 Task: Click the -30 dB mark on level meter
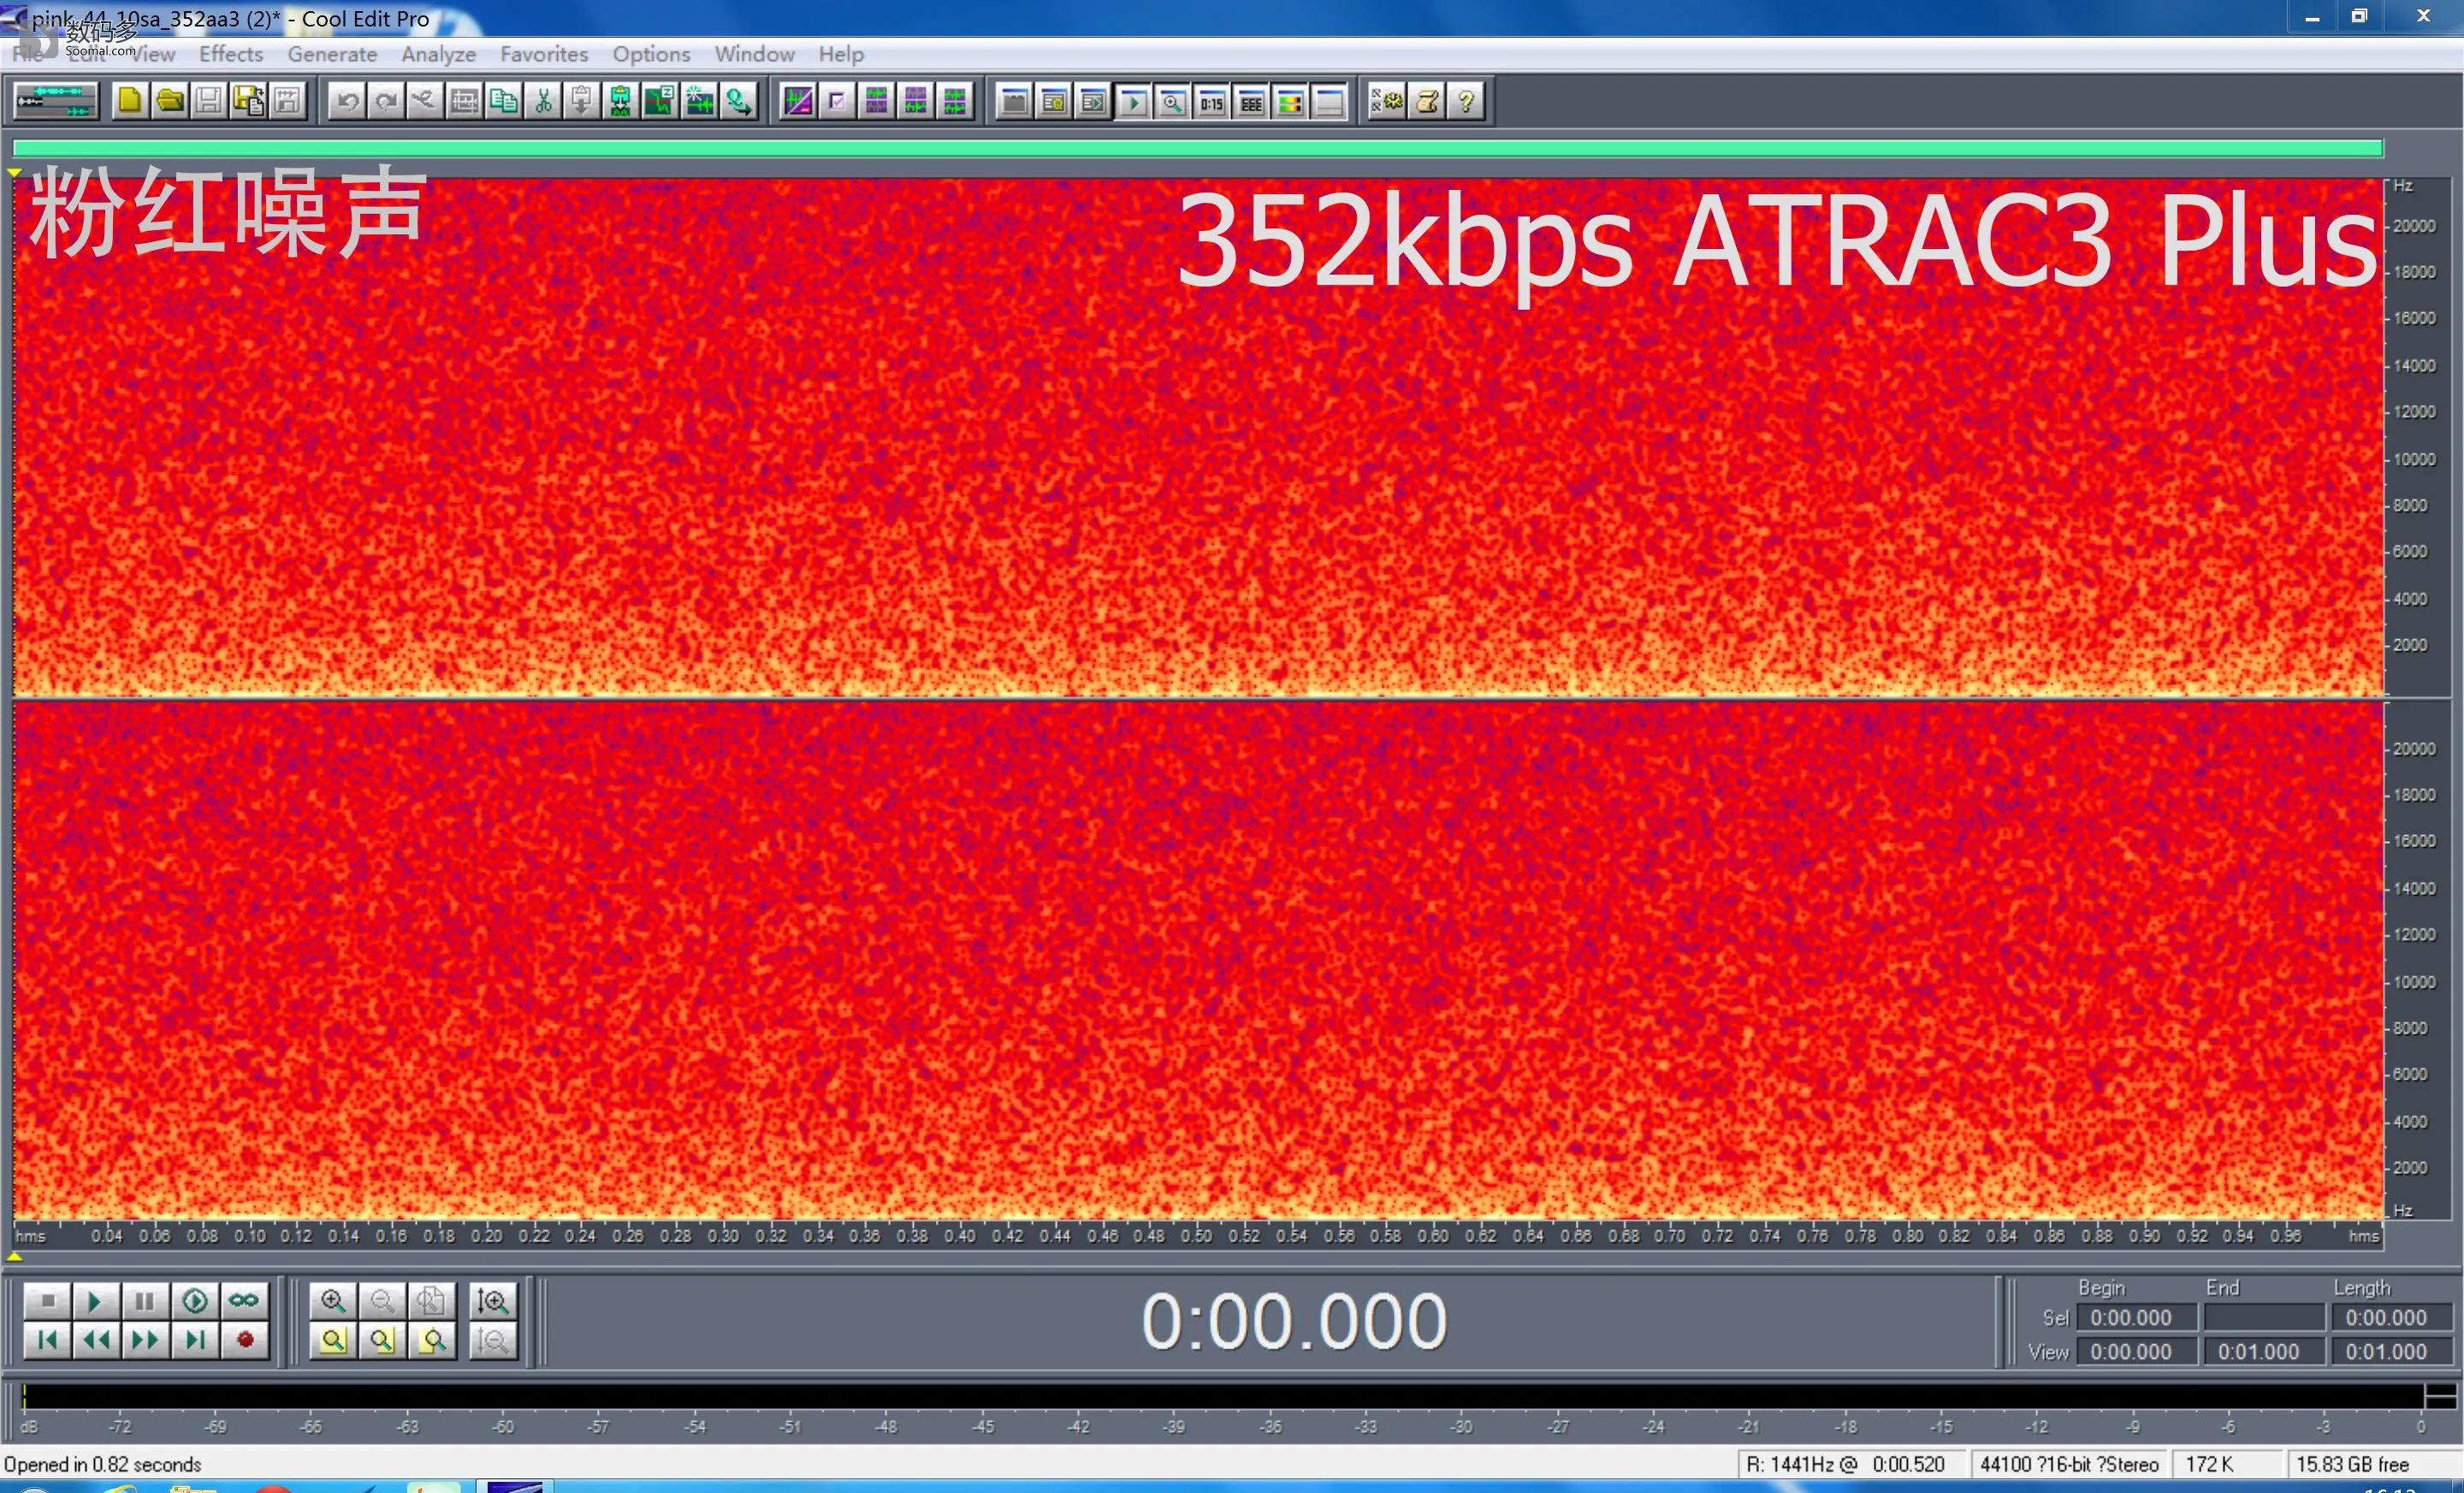[1461, 1427]
